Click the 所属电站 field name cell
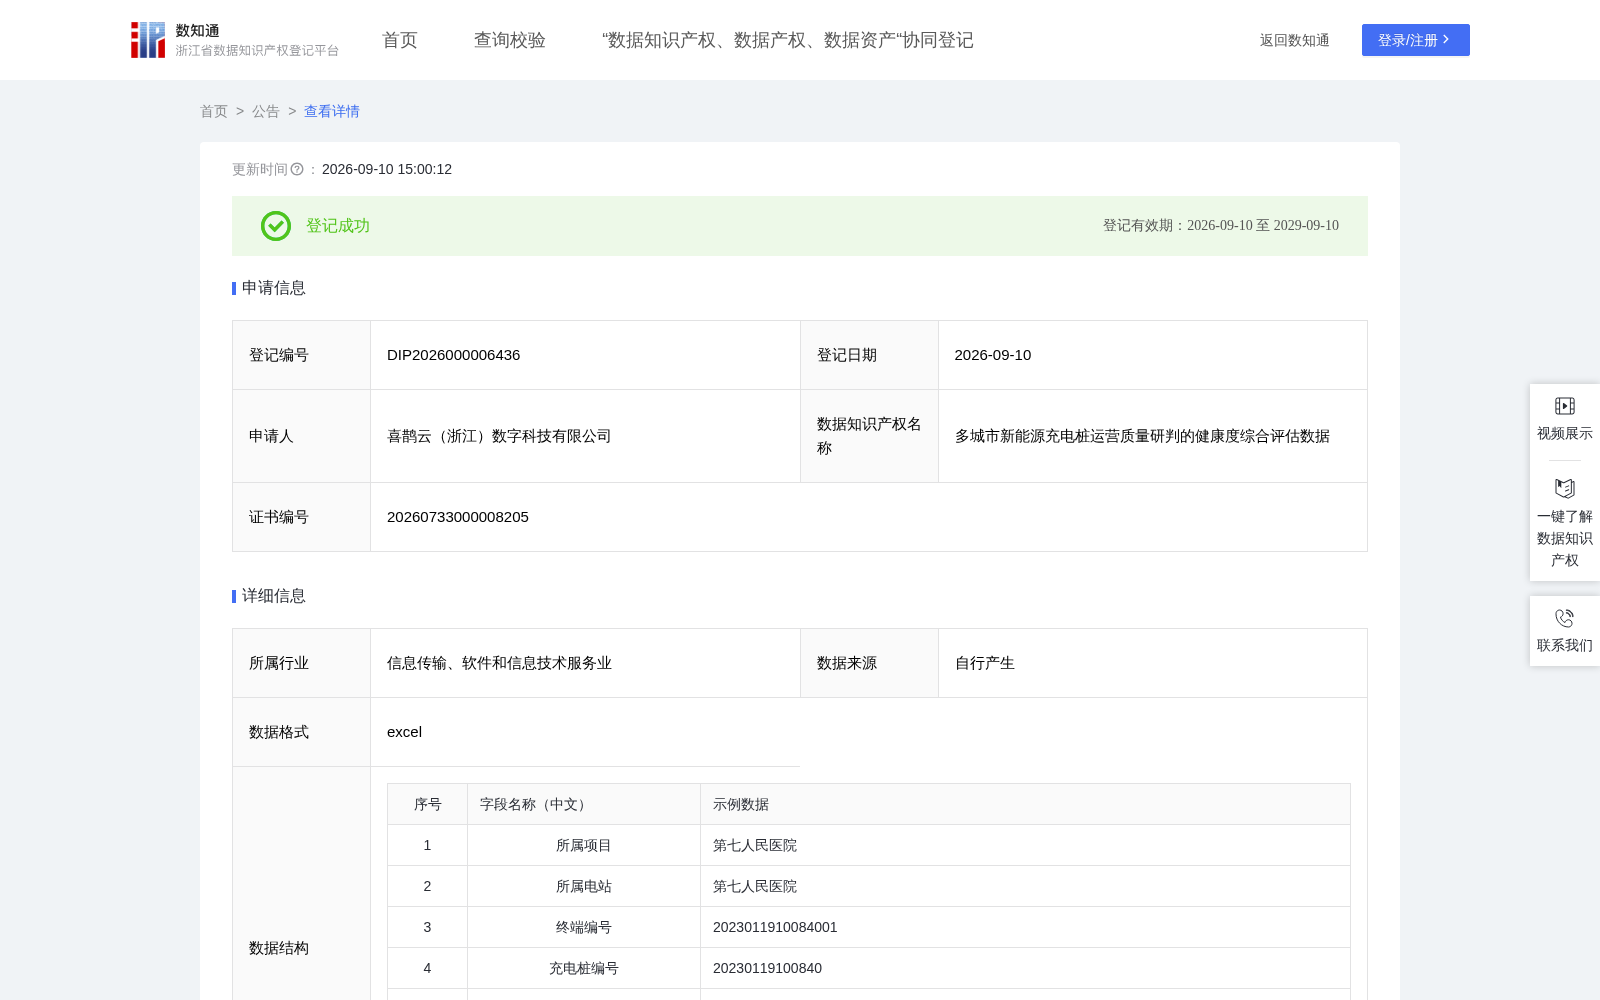 coord(584,886)
